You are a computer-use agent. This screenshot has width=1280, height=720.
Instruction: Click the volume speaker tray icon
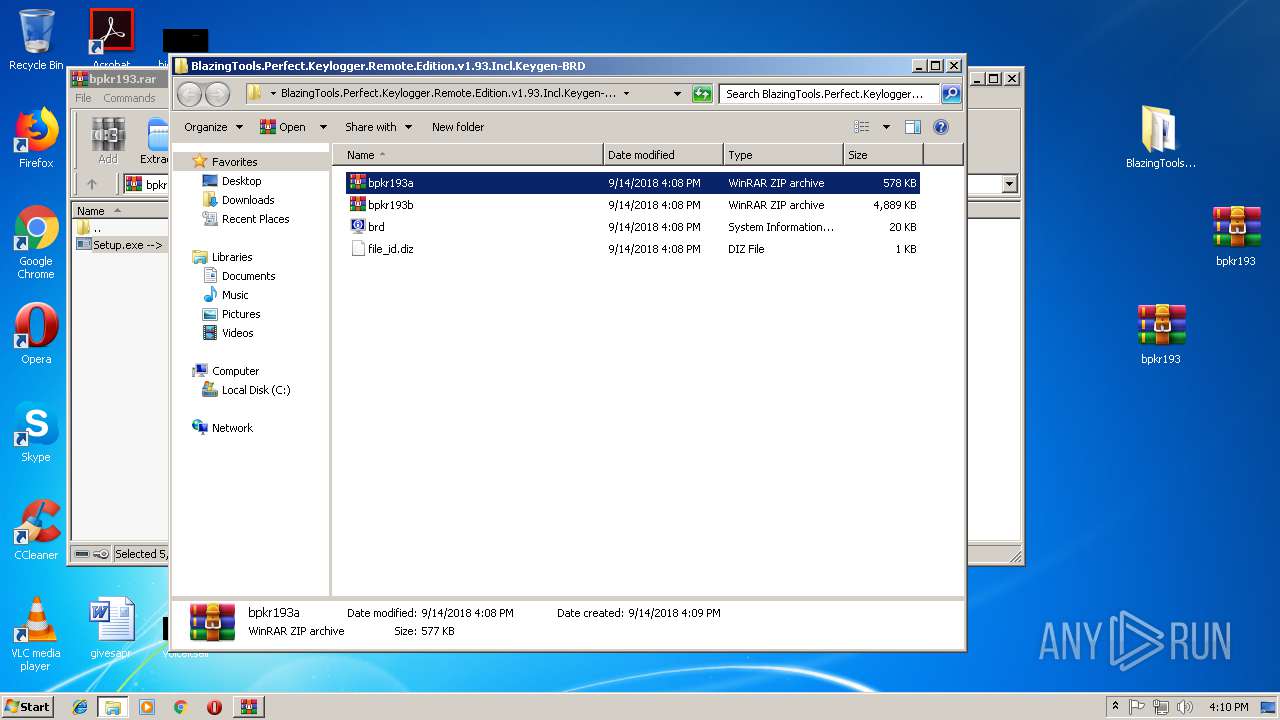click(1184, 707)
